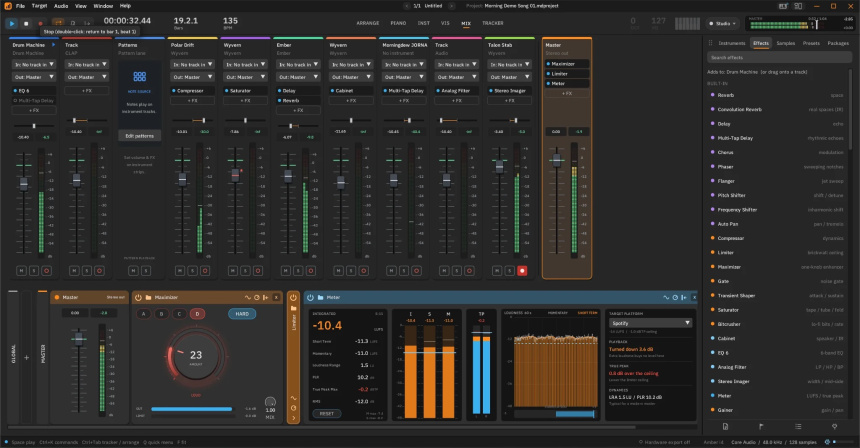Image resolution: width=860 pixels, height=448 pixels.
Task: Click the Meter panel sidechain routing icon
Action: (684, 297)
